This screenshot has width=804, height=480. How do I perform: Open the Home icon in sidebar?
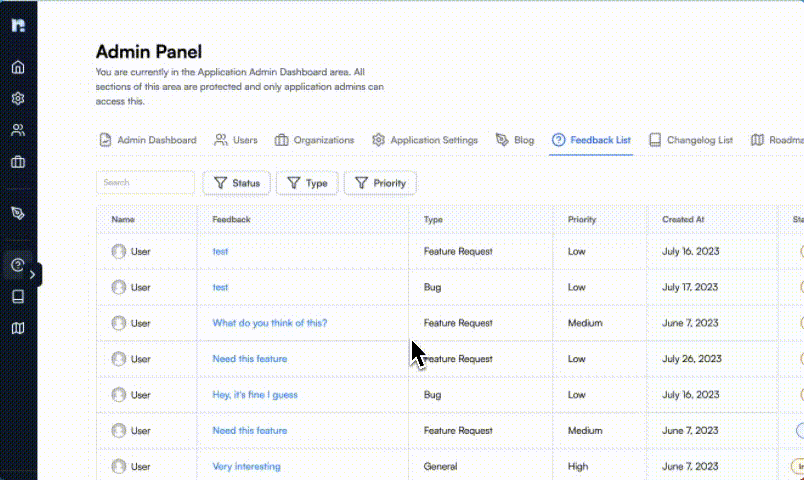pyautogui.click(x=18, y=68)
